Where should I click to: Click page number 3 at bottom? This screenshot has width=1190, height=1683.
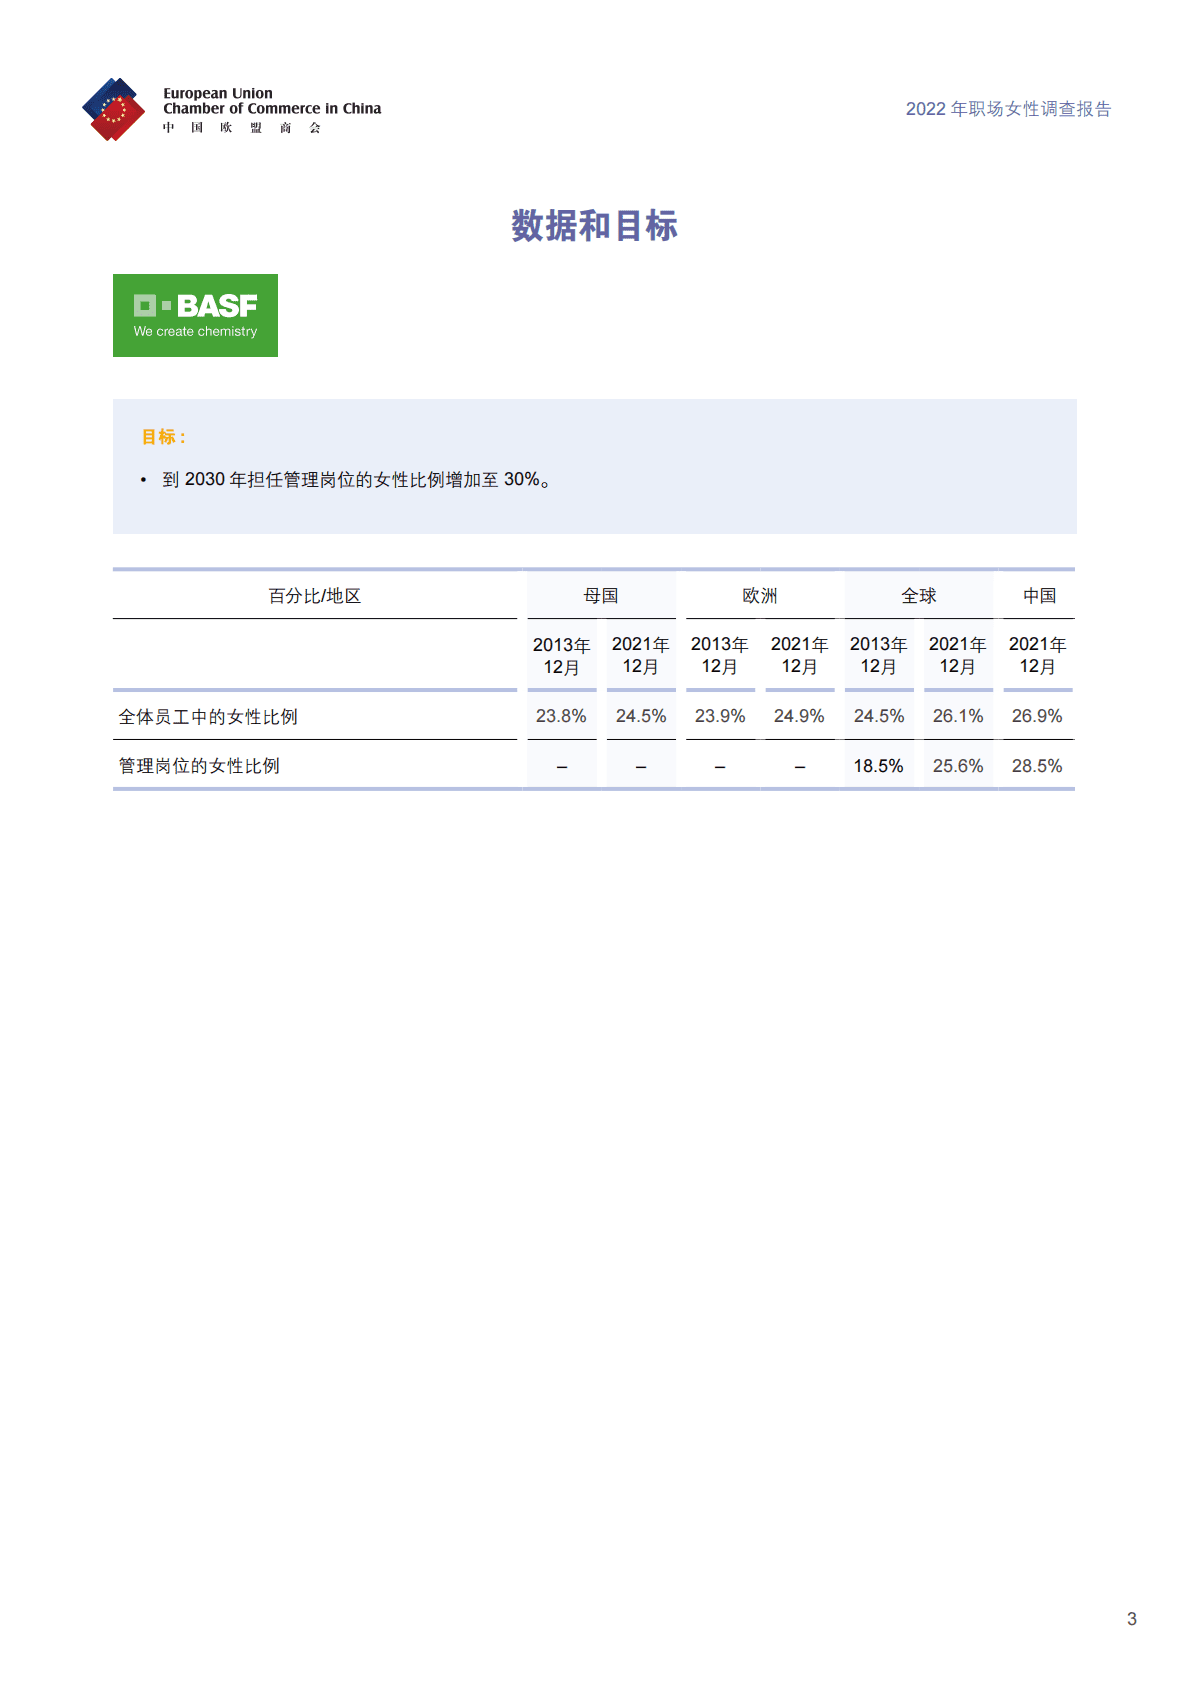(x=1131, y=1619)
